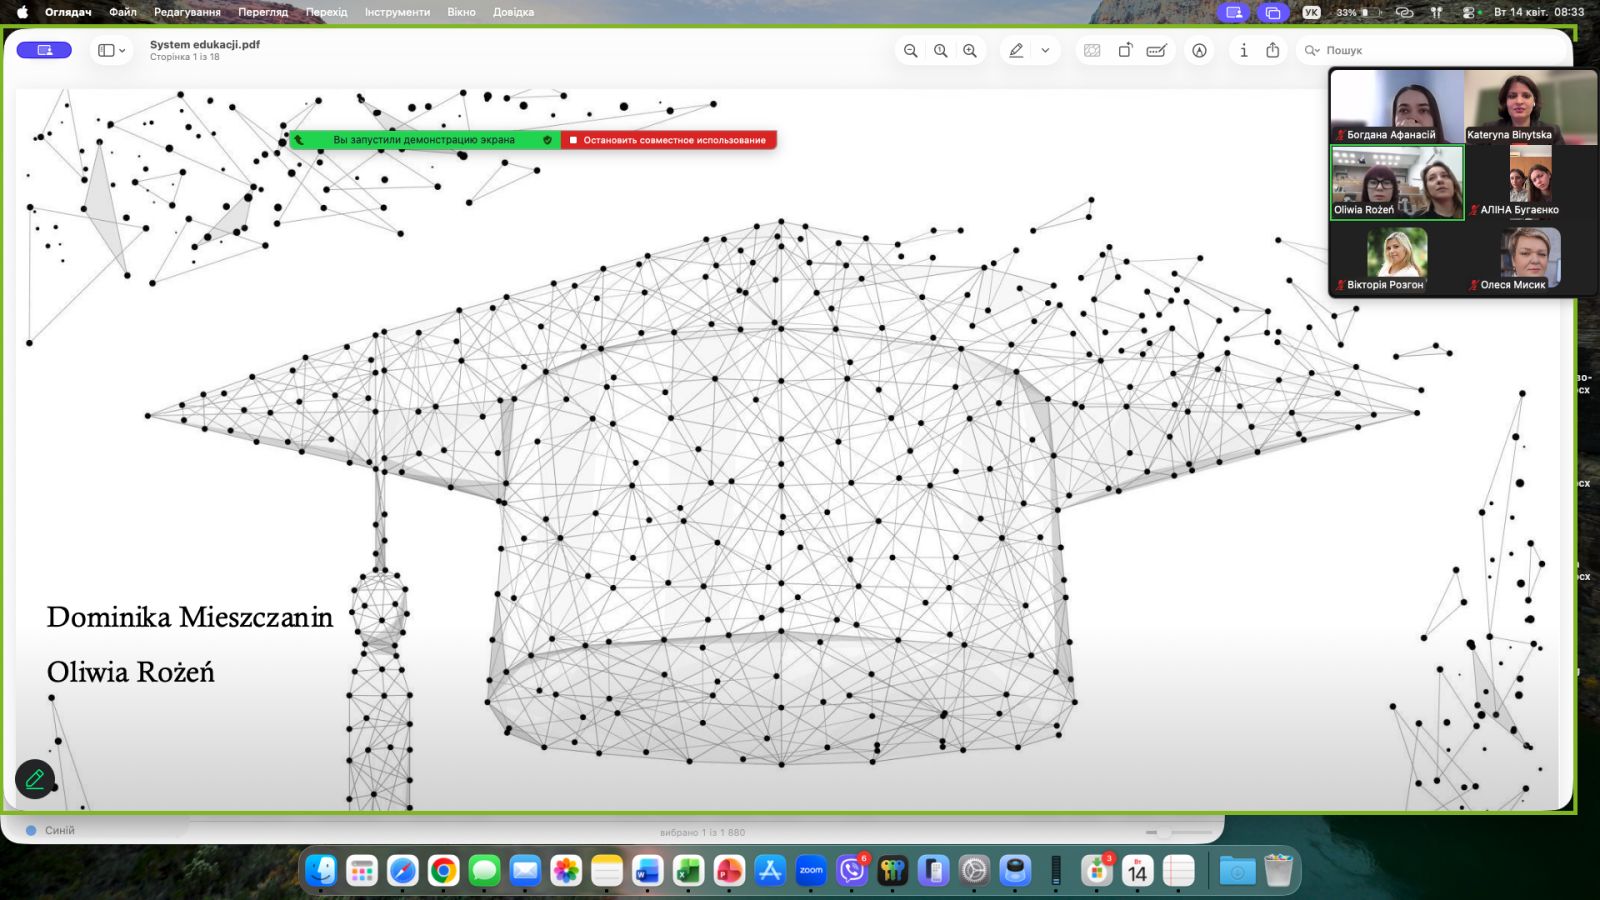Open the Перегляд menu

(x=263, y=12)
